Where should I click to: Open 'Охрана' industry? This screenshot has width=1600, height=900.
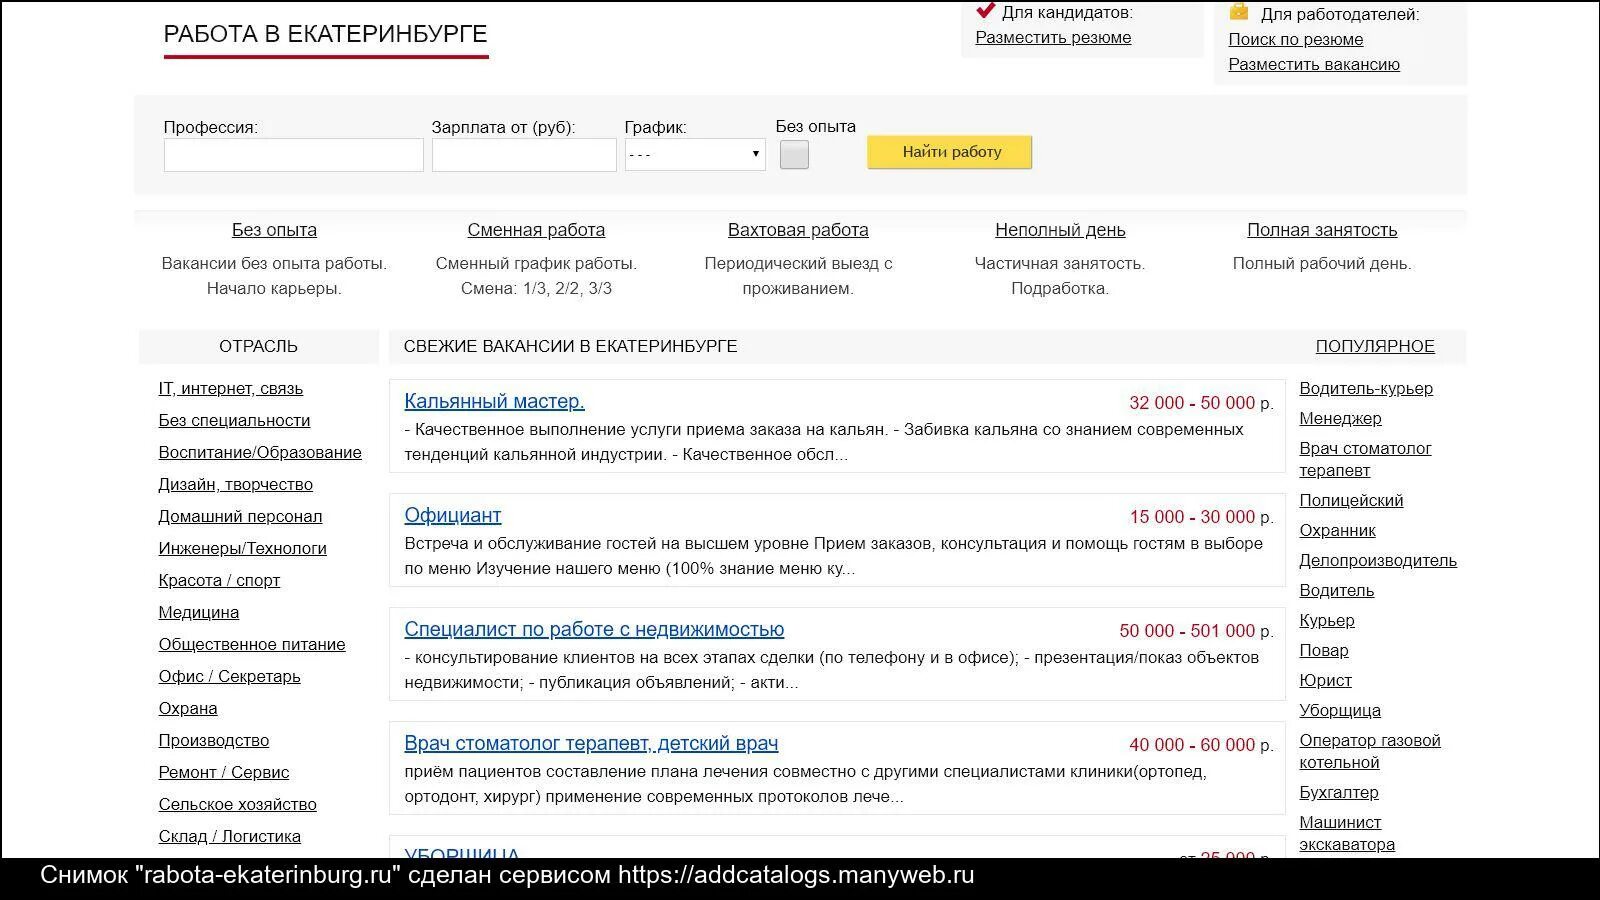coord(187,709)
